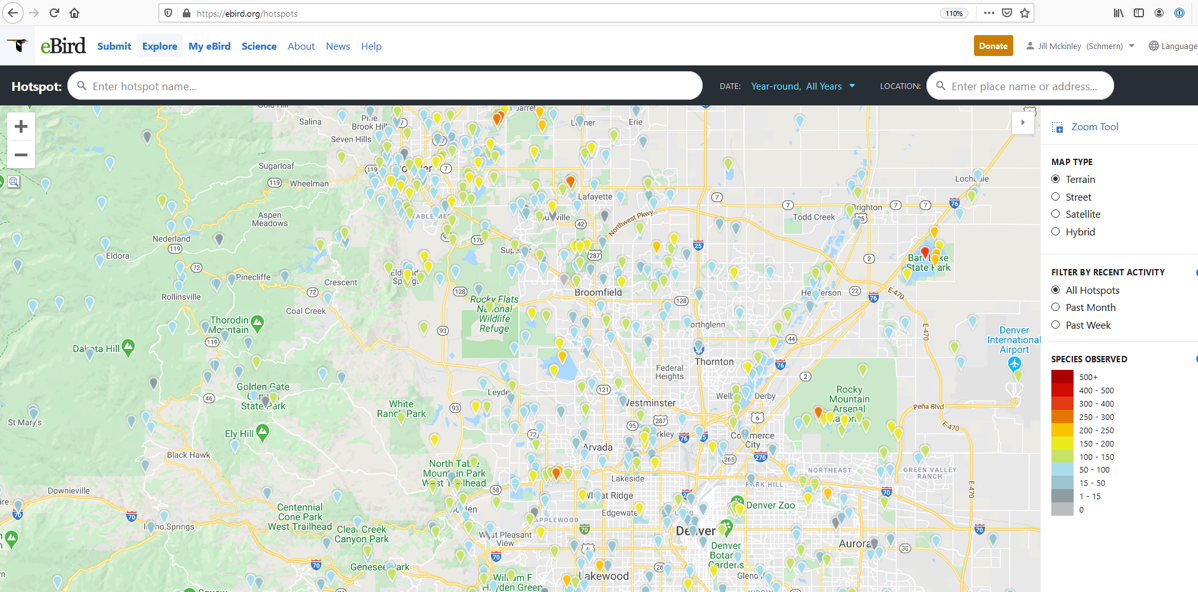Zoom out the map with minus button
The height and width of the screenshot is (592, 1198).
pos(21,154)
